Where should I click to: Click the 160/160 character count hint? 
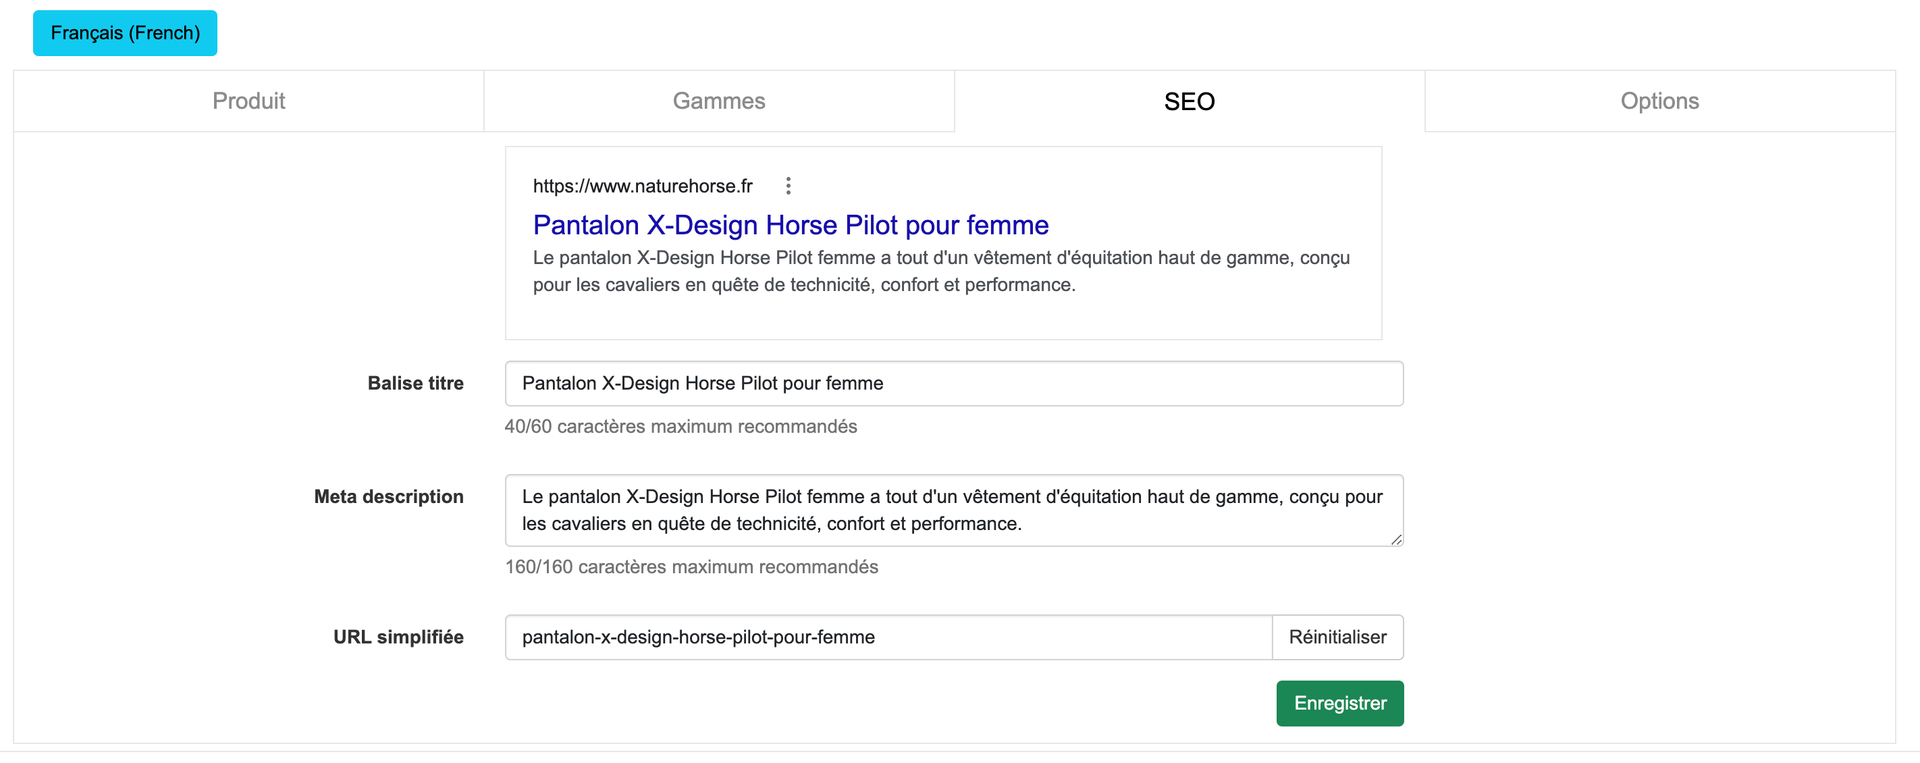coord(691,567)
